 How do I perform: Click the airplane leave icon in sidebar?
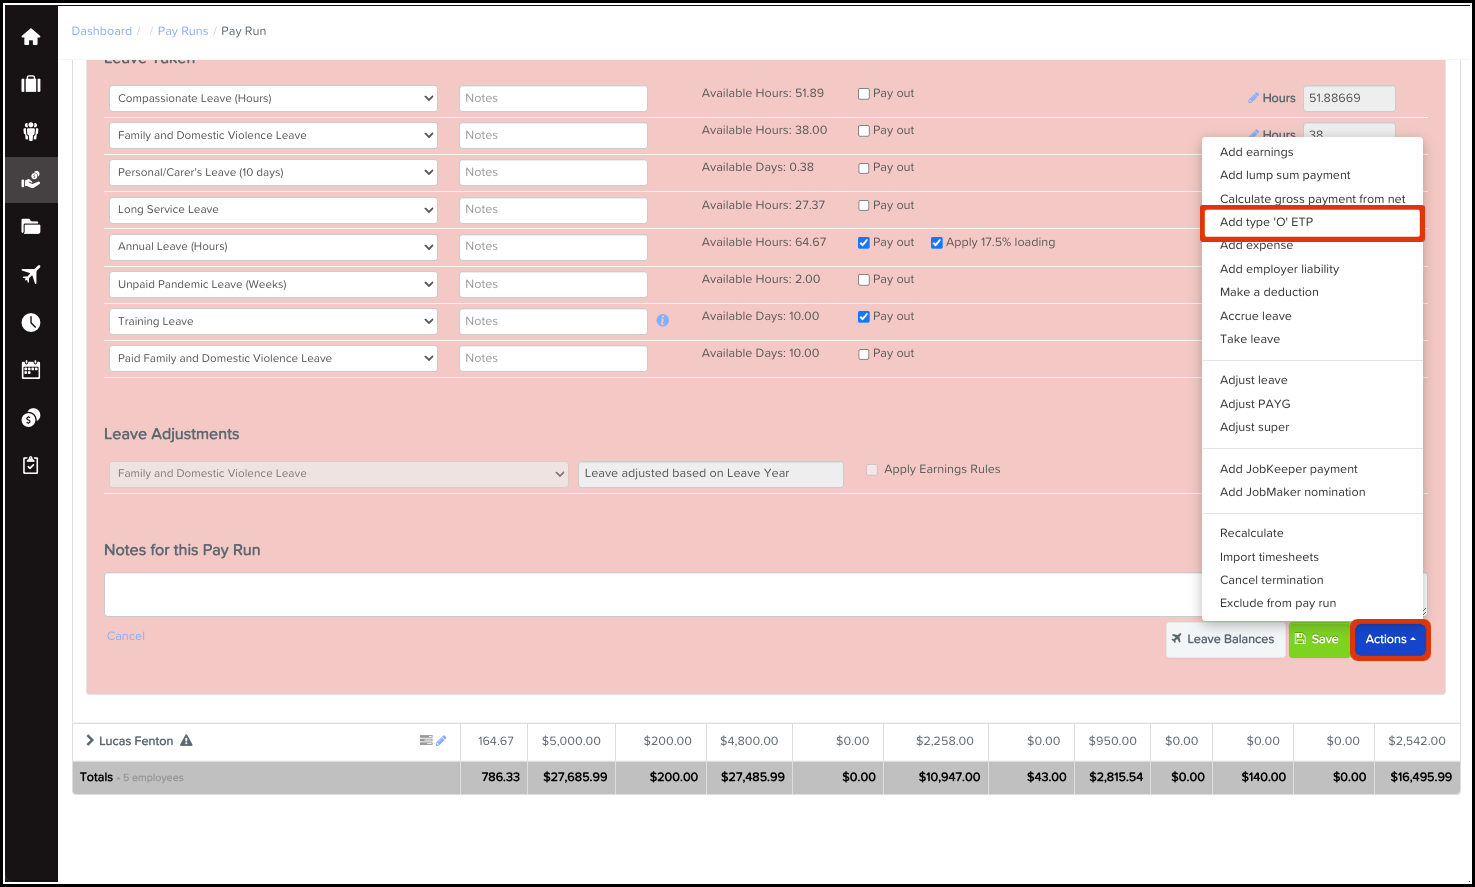(31, 274)
